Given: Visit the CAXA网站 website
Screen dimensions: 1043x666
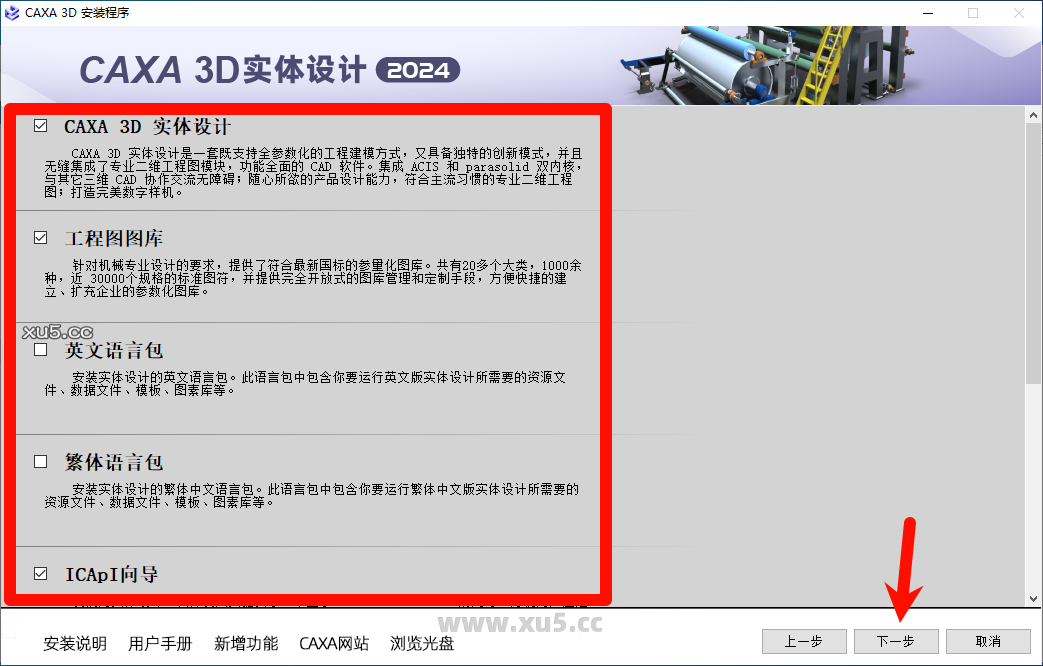Looking at the screenshot, I should [334, 644].
